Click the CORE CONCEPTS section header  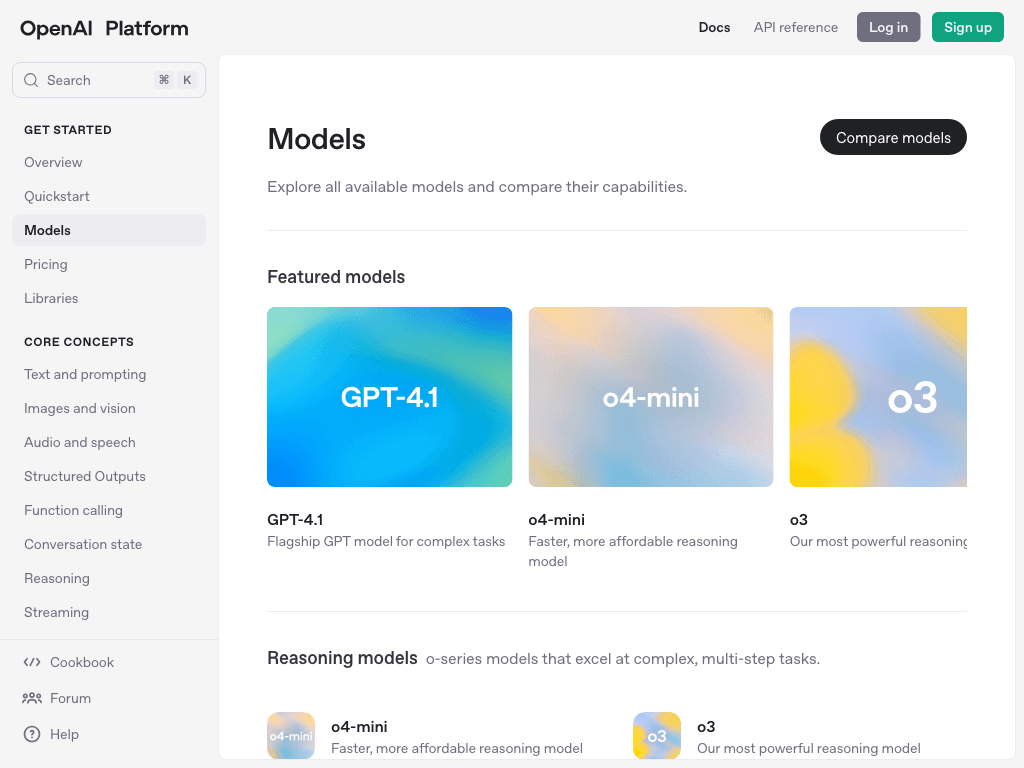(x=79, y=342)
